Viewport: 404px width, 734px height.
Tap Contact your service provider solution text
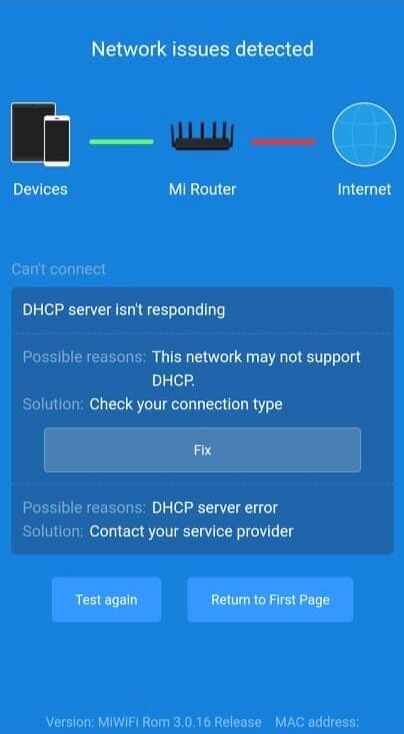191,531
